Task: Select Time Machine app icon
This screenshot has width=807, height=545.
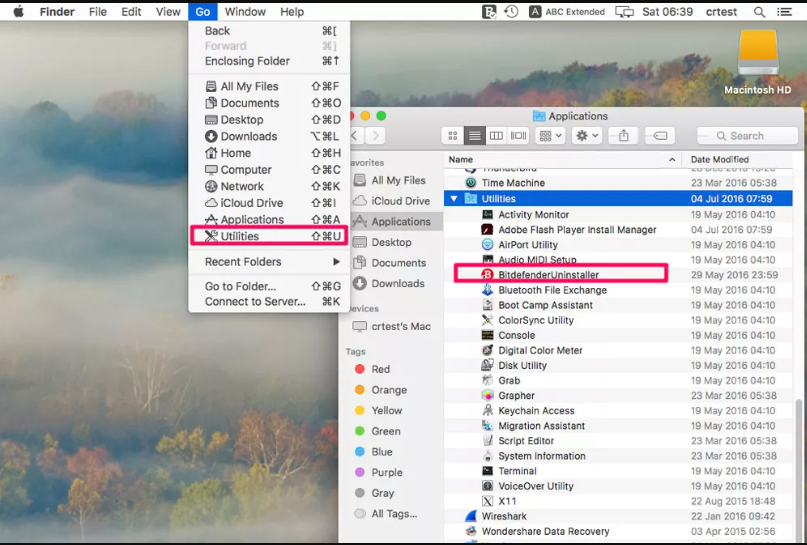Action: (x=470, y=183)
